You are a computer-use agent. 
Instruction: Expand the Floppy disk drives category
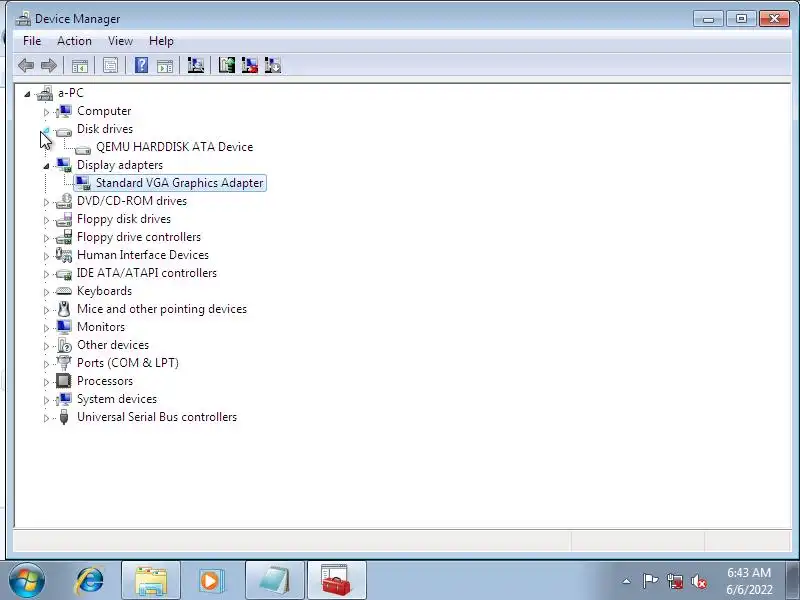(46, 220)
